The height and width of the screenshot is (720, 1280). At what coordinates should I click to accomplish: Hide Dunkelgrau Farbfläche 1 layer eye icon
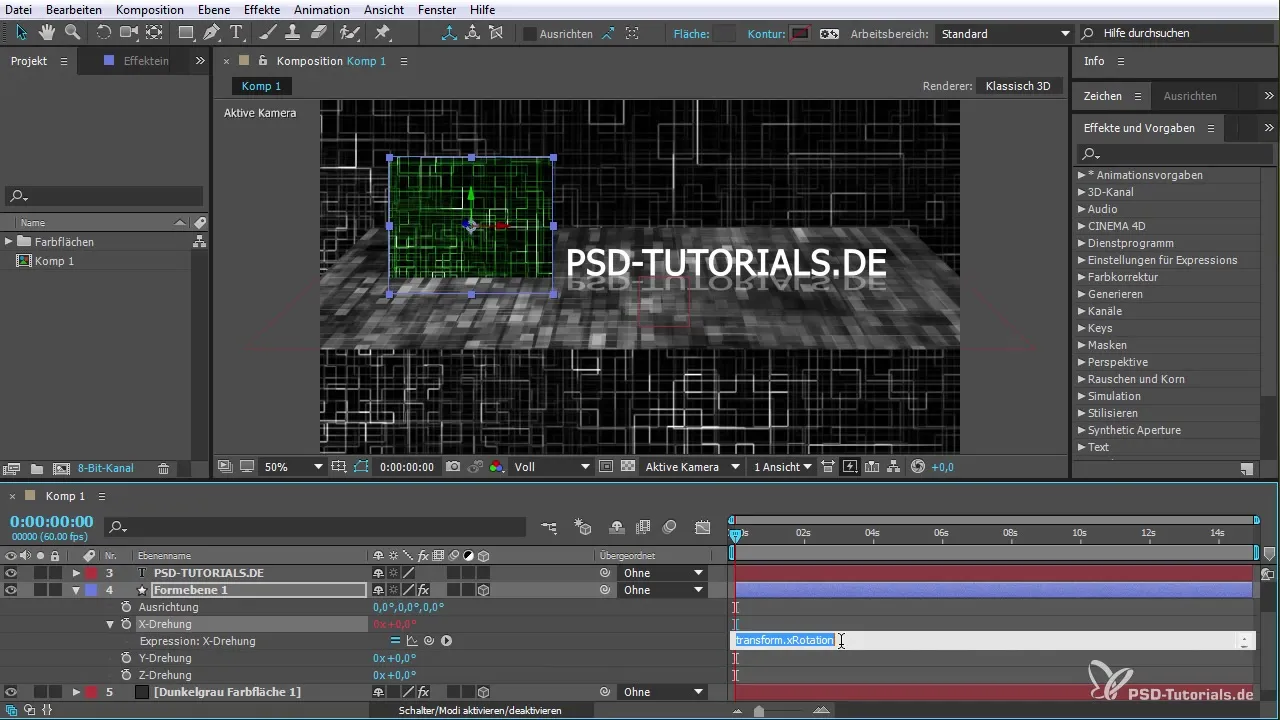(11, 692)
